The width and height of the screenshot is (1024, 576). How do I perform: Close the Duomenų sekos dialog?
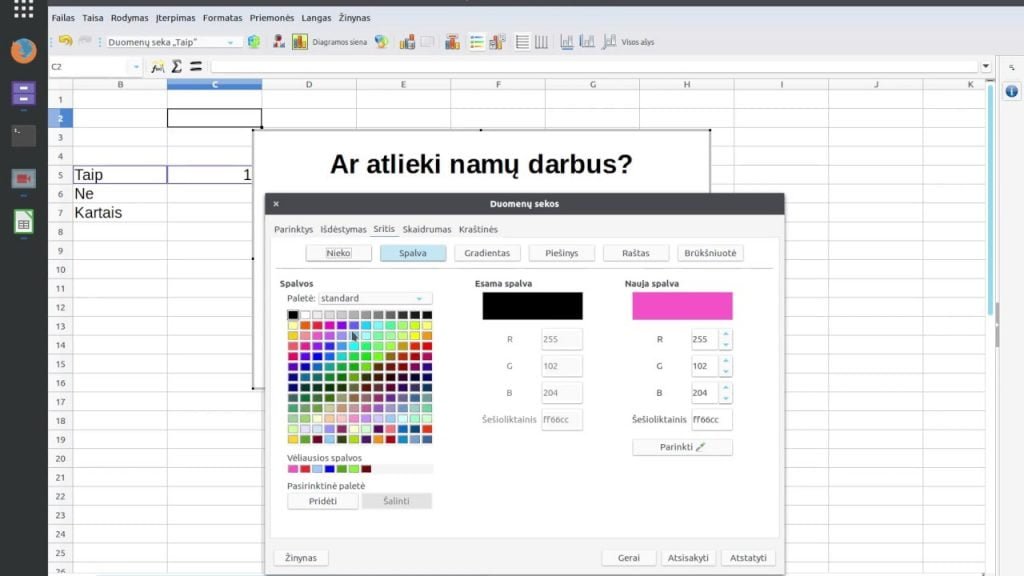click(x=276, y=204)
